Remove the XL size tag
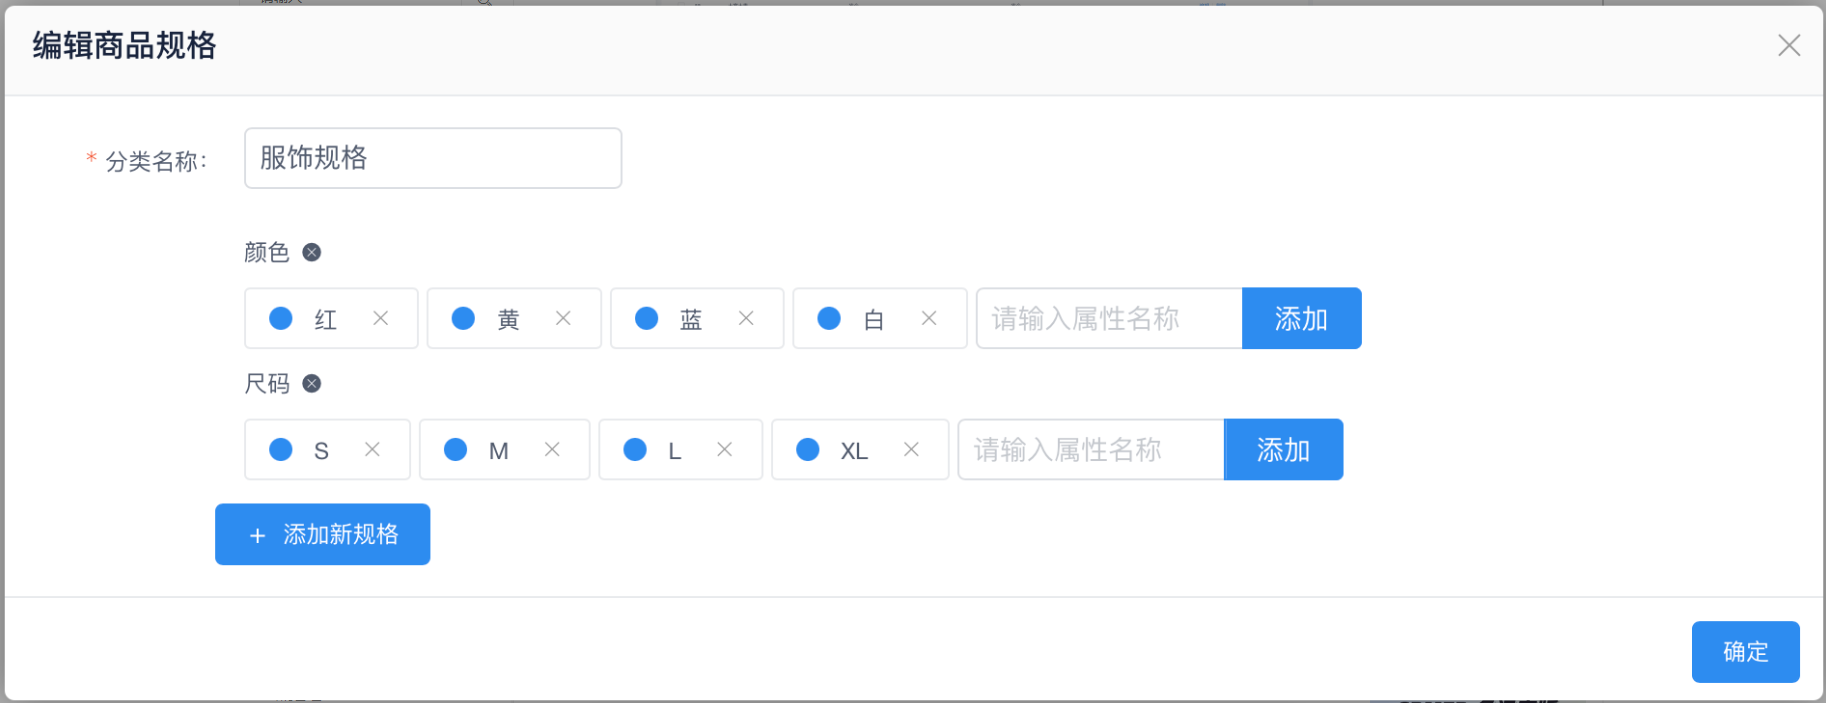Screen dimensions: 1826x703 click(x=911, y=449)
